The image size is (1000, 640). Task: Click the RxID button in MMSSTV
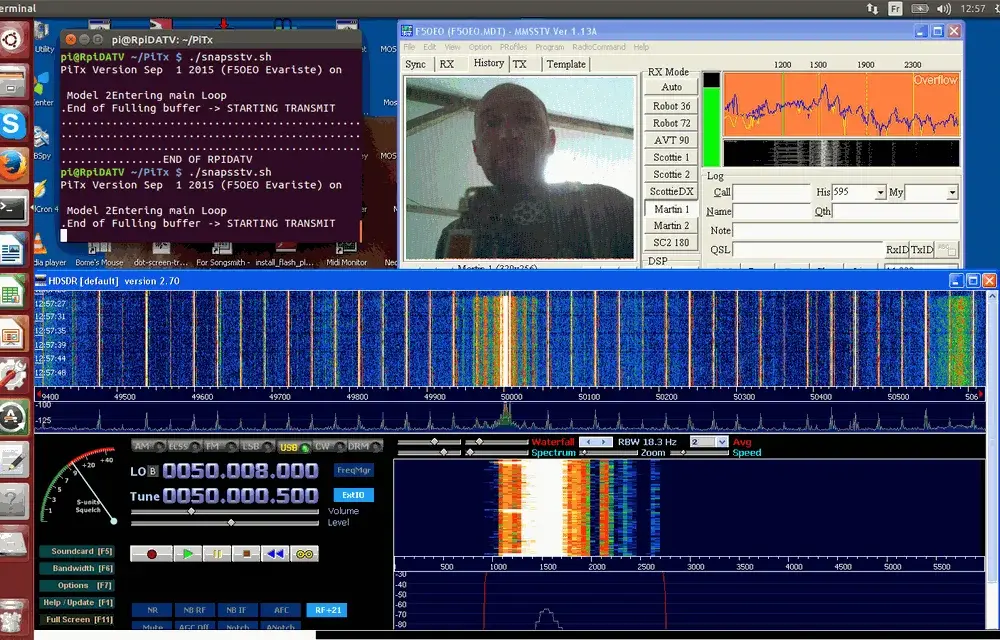point(897,249)
